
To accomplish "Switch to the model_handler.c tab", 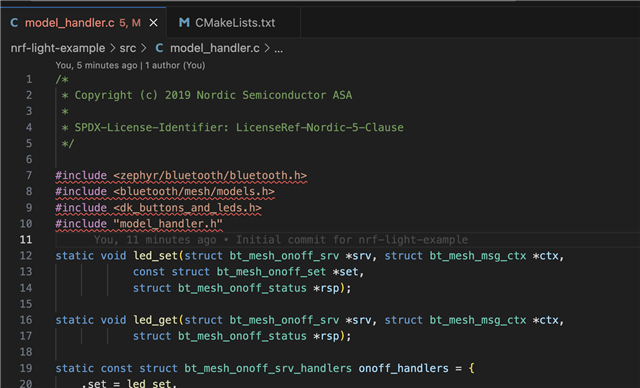I will (83, 23).
